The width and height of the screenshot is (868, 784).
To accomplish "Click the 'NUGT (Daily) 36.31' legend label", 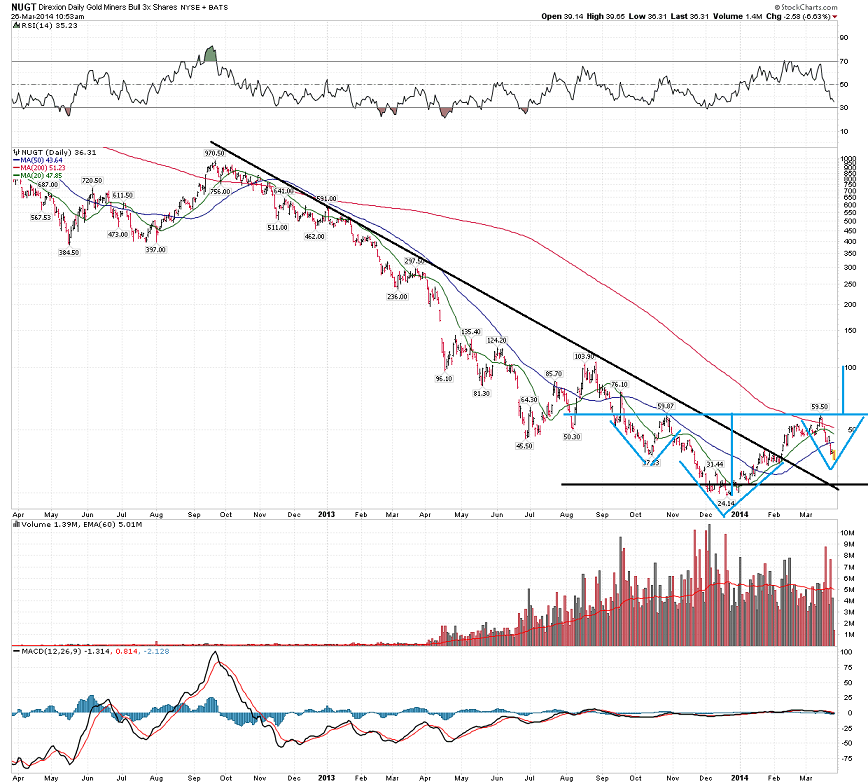I will (x=58, y=152).
